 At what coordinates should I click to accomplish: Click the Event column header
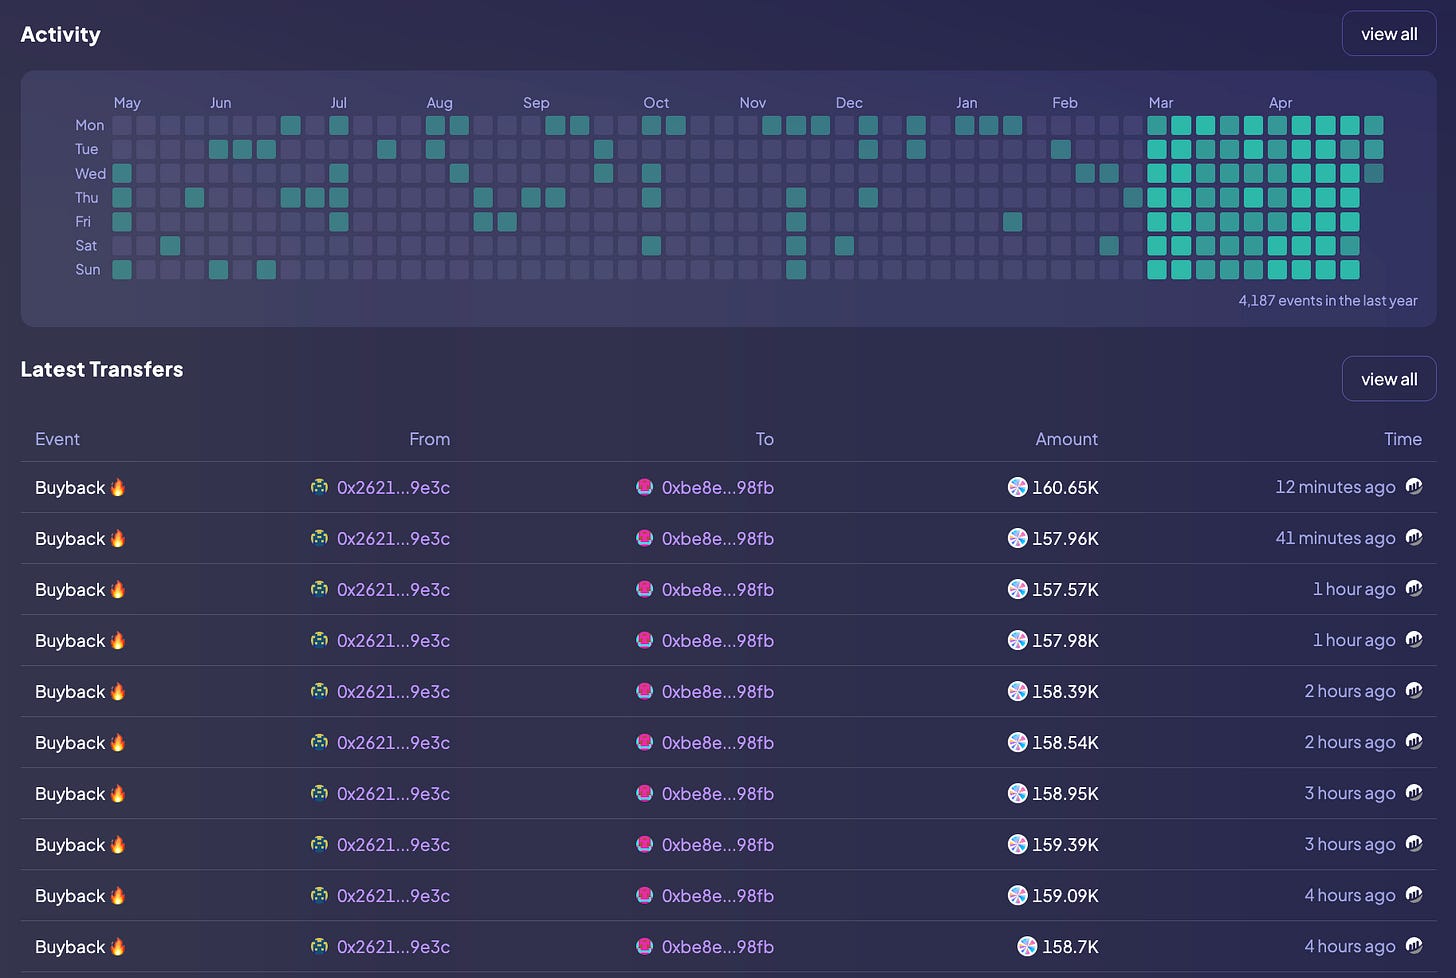pos(57,439)
